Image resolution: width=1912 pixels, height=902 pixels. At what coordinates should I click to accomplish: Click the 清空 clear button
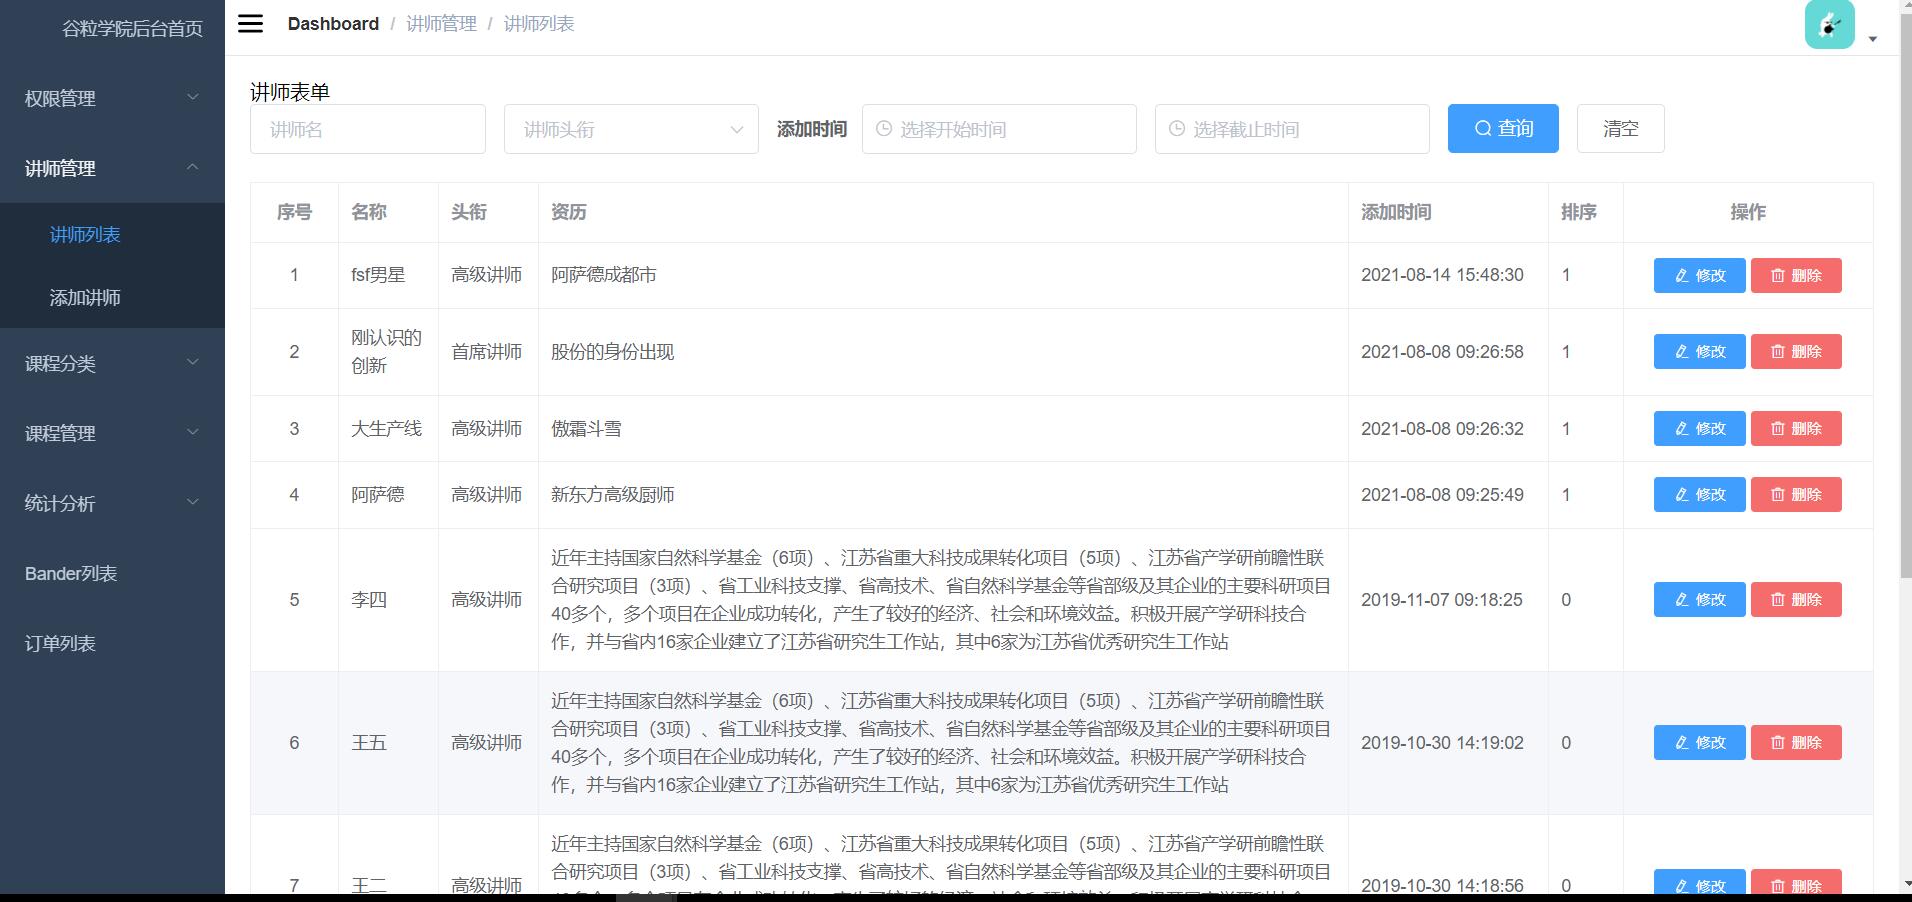[1620, 128]
